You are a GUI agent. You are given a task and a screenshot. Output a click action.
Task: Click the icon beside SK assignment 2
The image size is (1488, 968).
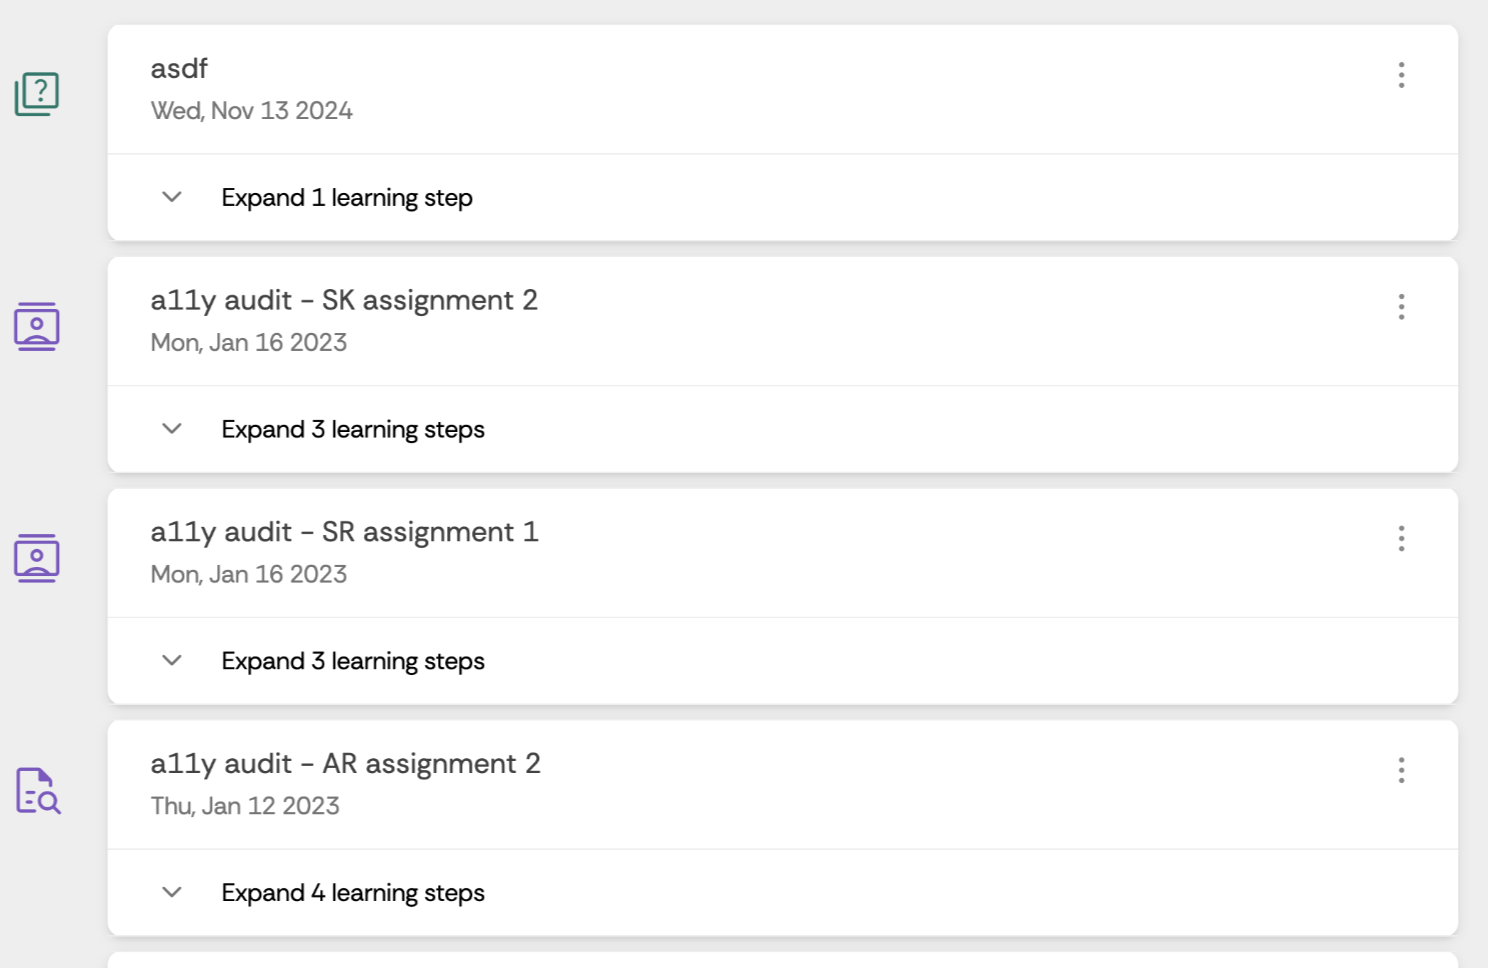pos(37,326)
